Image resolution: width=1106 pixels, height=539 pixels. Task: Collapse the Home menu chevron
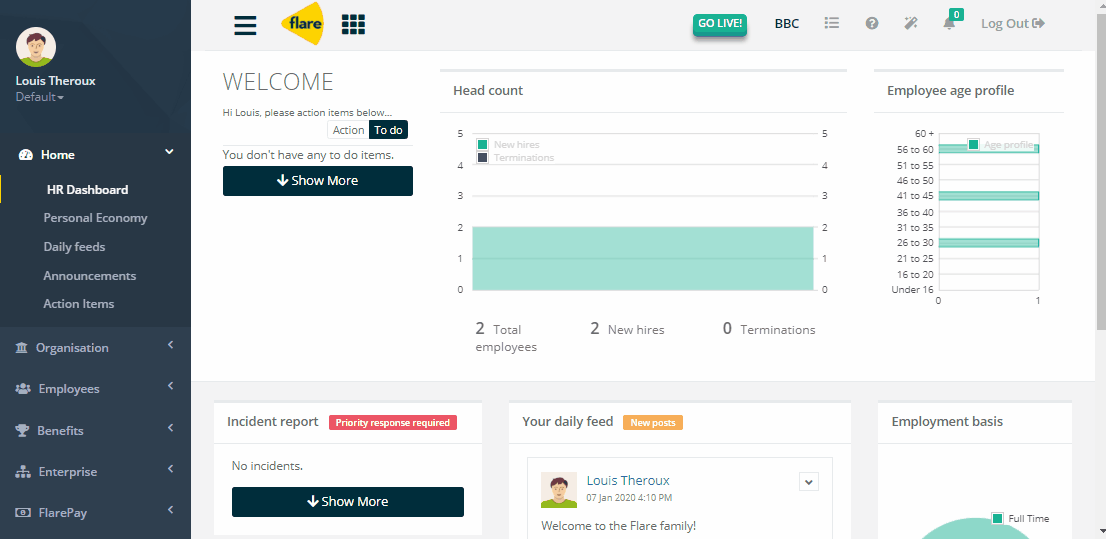(x=169, y=152)
